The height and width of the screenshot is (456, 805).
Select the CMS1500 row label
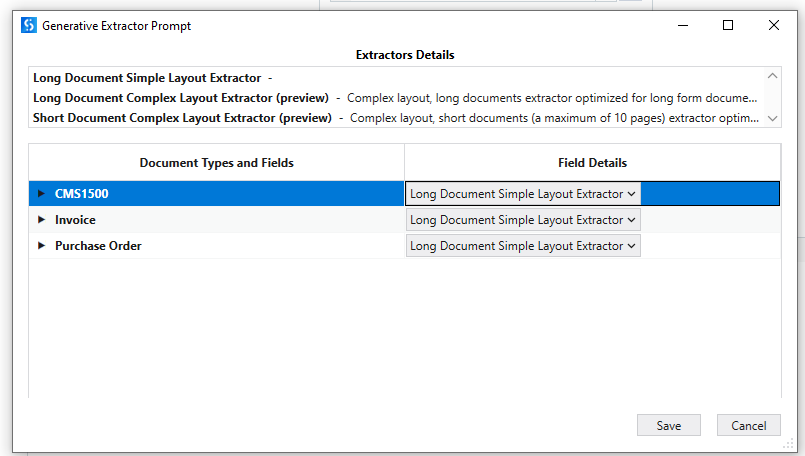click(82, 194)
